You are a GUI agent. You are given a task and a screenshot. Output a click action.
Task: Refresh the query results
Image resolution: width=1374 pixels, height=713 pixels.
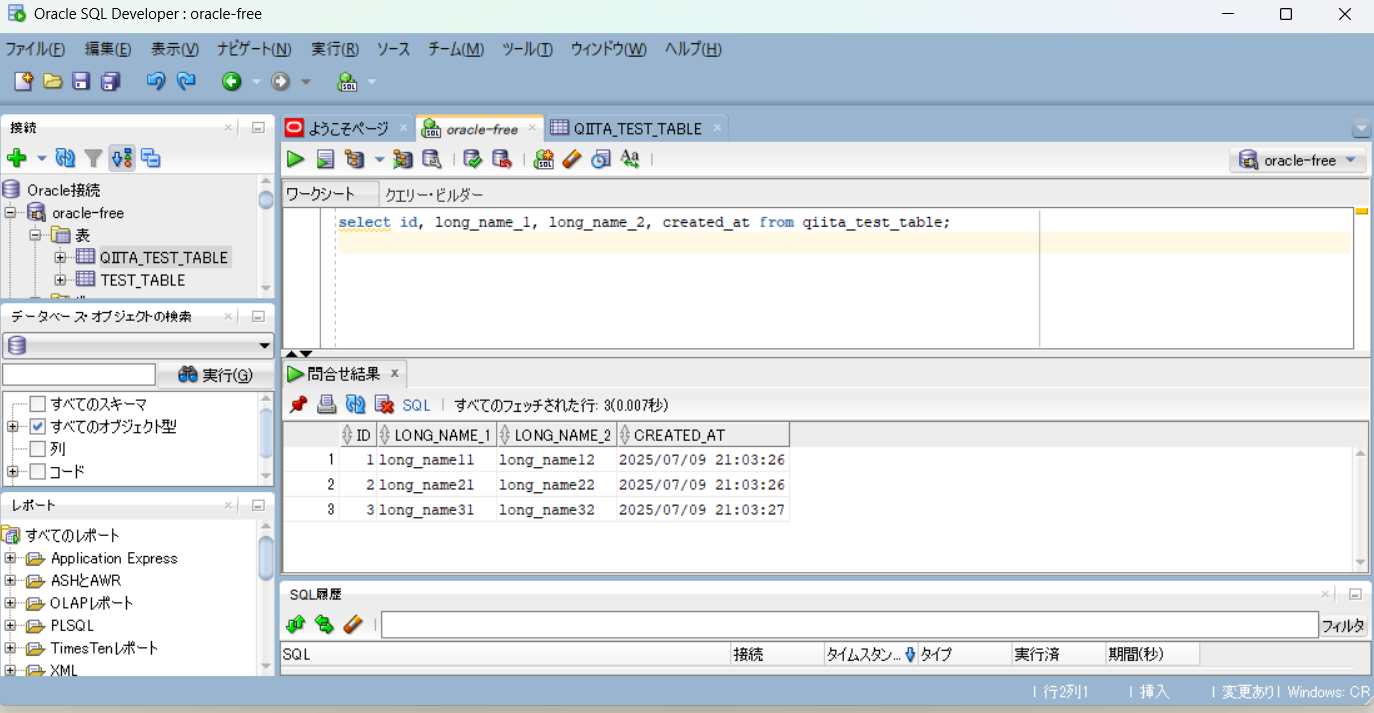[354, 404]
